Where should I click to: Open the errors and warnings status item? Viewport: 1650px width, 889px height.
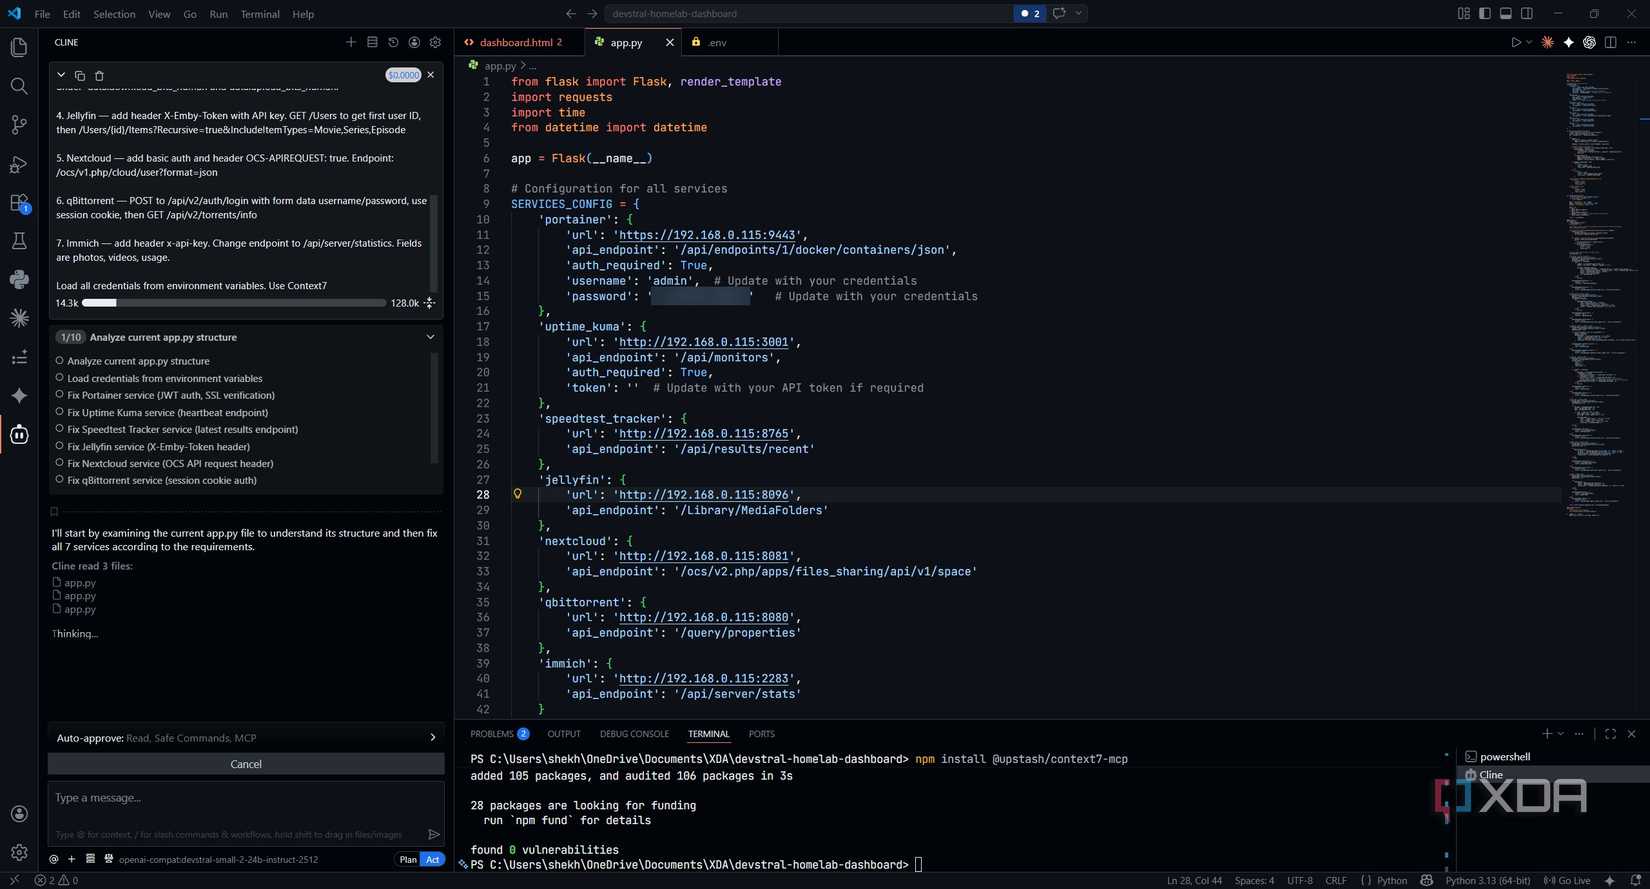pos(56,880)
